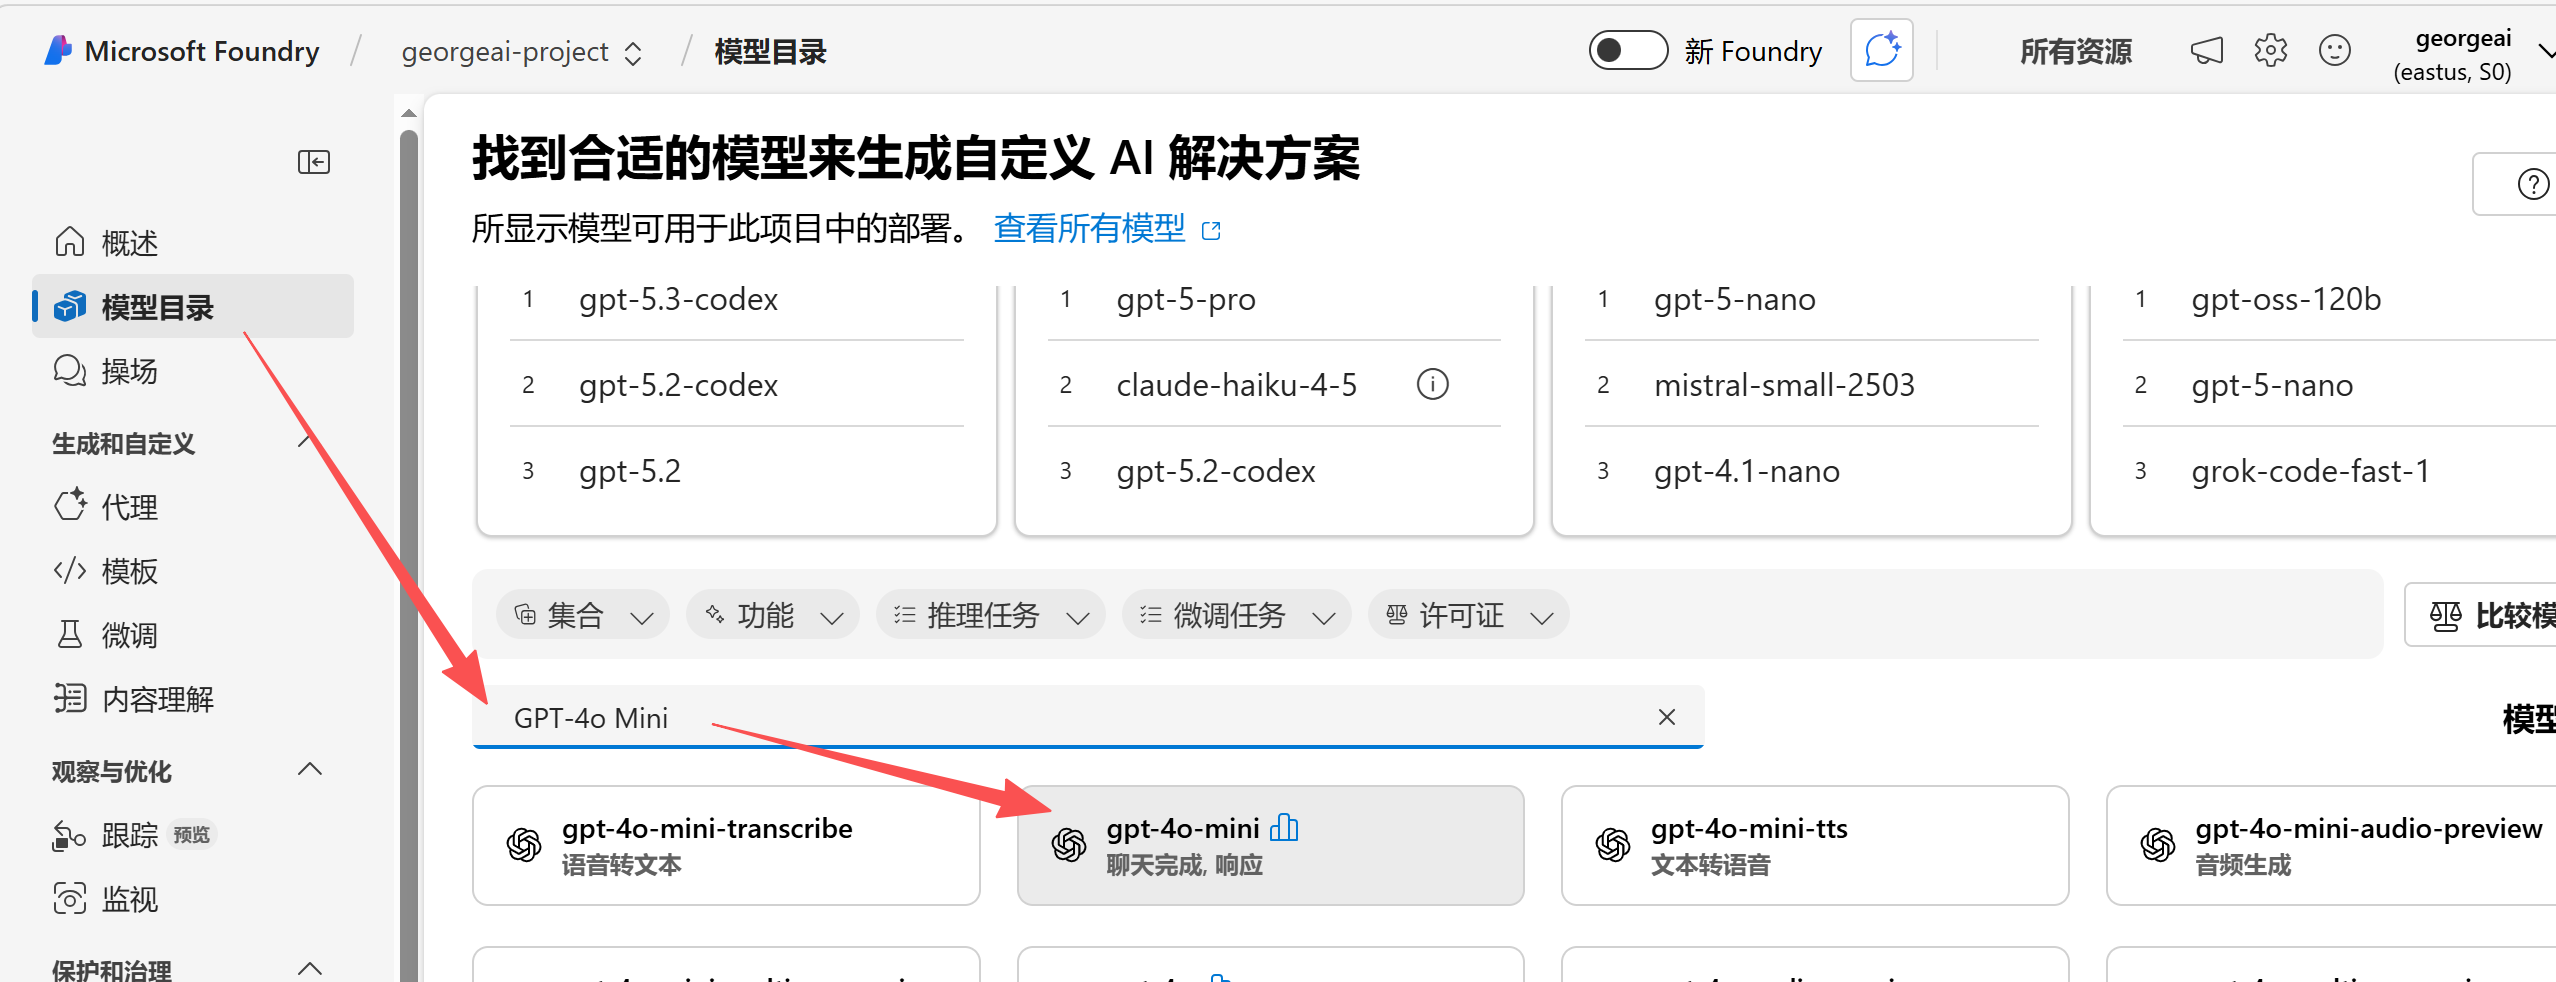Image resolution: width=2556 pixels, height=982 pixels.
Task: Go to 概述 in the sidebar
Action: coord(193,242)
